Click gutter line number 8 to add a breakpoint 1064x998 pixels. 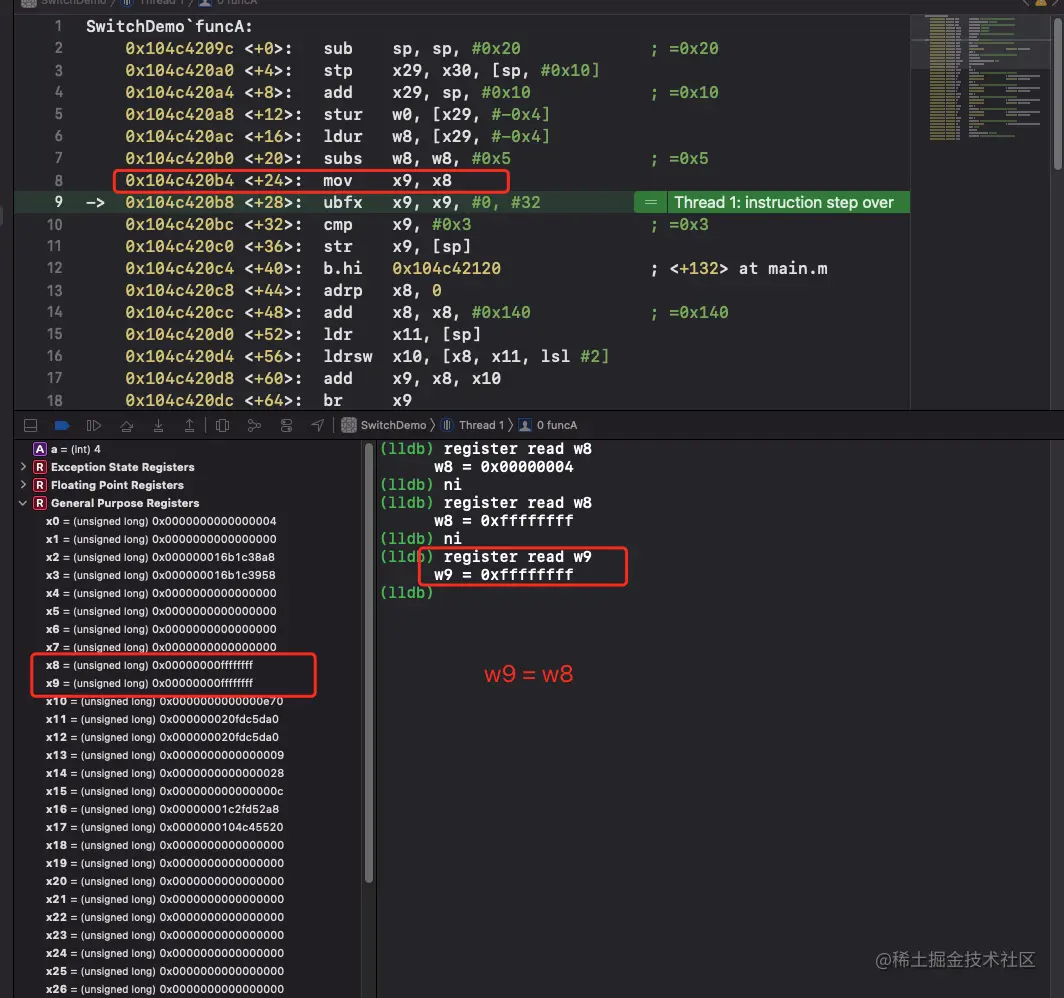tap(58, 180)
